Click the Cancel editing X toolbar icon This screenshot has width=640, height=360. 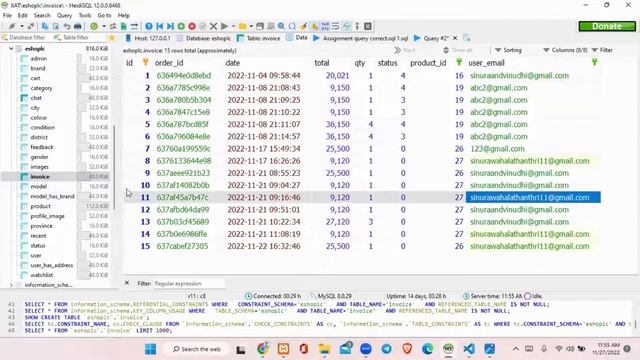[x=213, y=26]
